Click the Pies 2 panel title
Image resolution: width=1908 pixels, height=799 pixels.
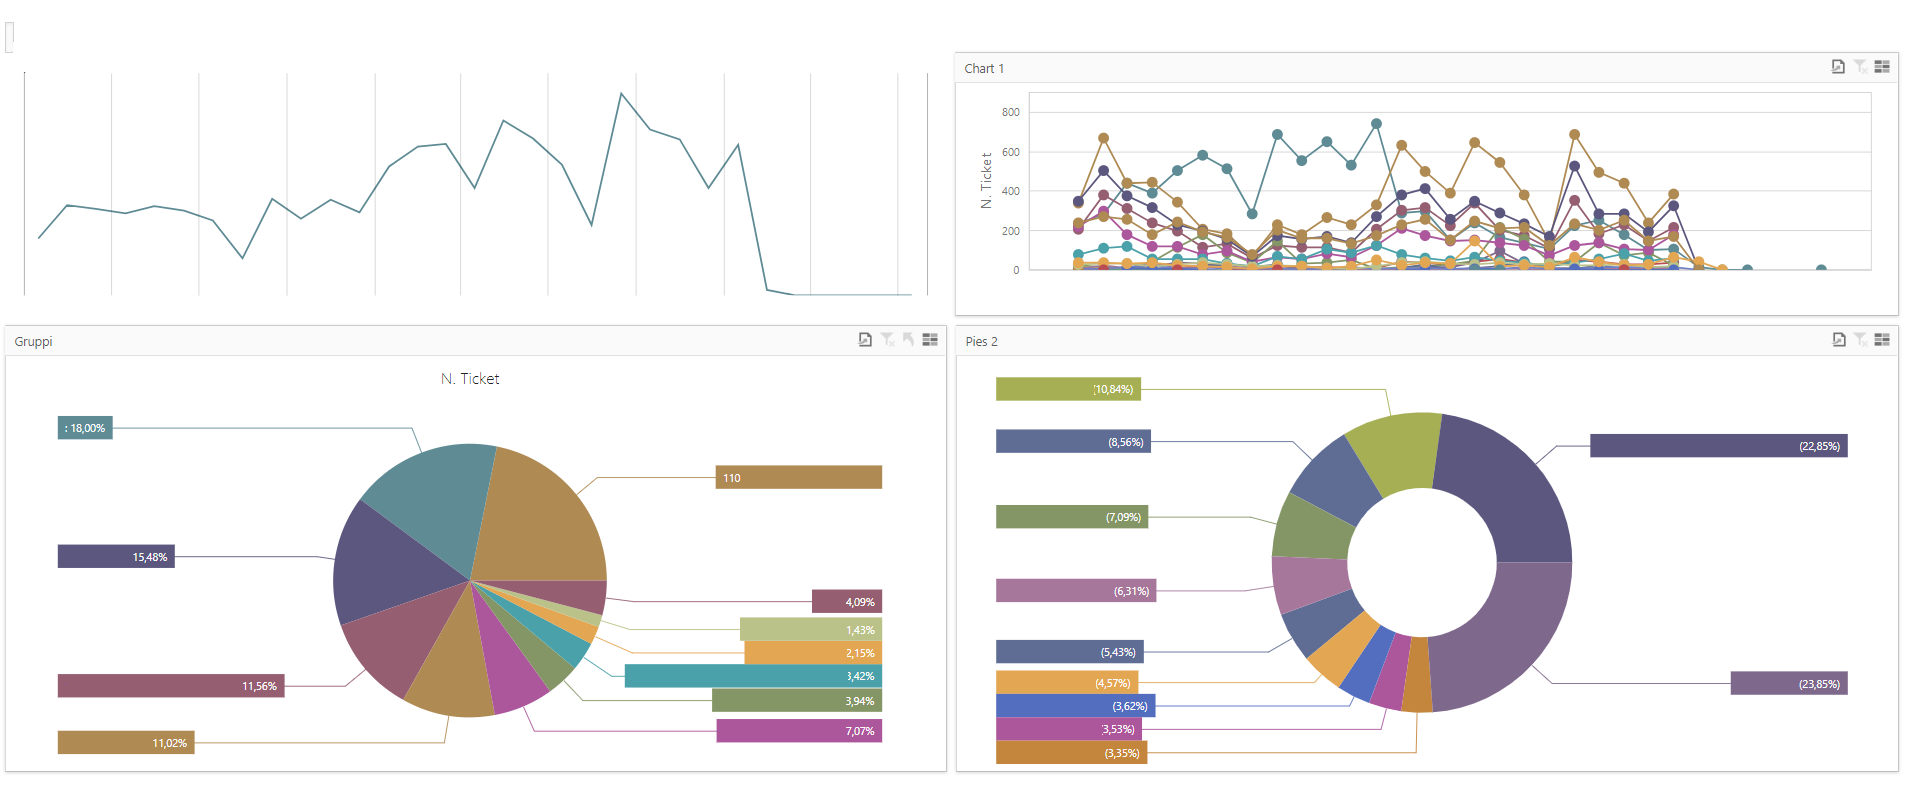[x=981, y=342]
